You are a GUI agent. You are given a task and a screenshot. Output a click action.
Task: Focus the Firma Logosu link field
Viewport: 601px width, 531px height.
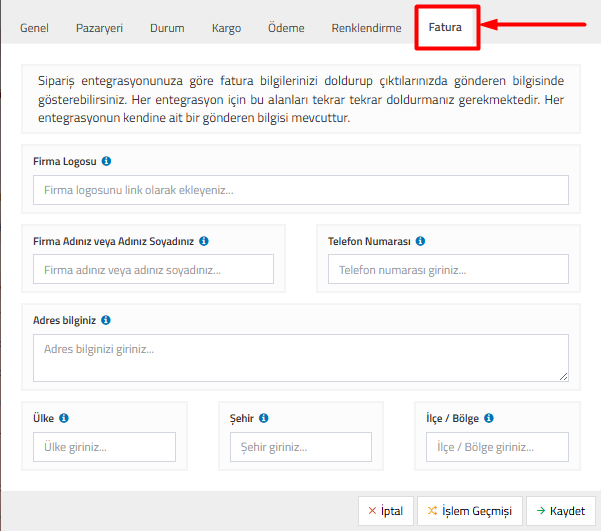pyautogui.click(x=301, y=190)
